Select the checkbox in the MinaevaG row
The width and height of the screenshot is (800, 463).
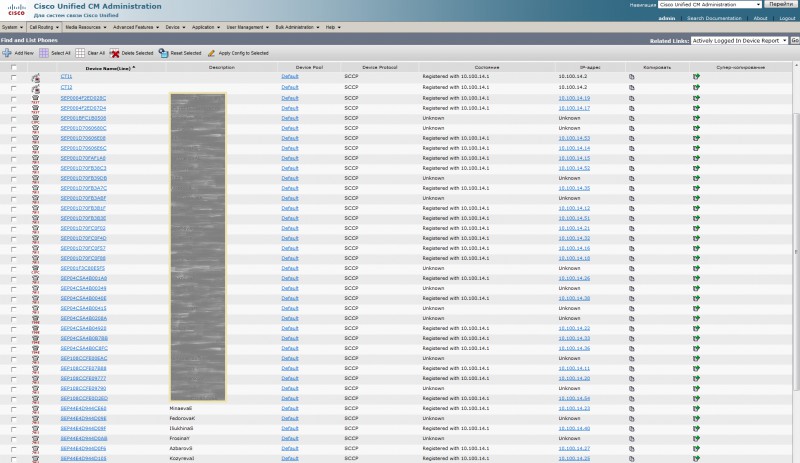click(14, 409)
